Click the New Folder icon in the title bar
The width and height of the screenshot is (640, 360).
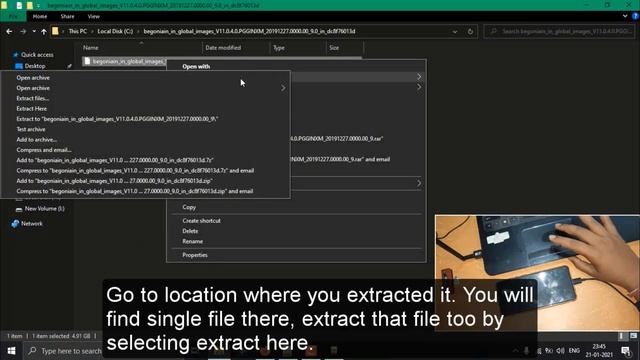(29, 5)
